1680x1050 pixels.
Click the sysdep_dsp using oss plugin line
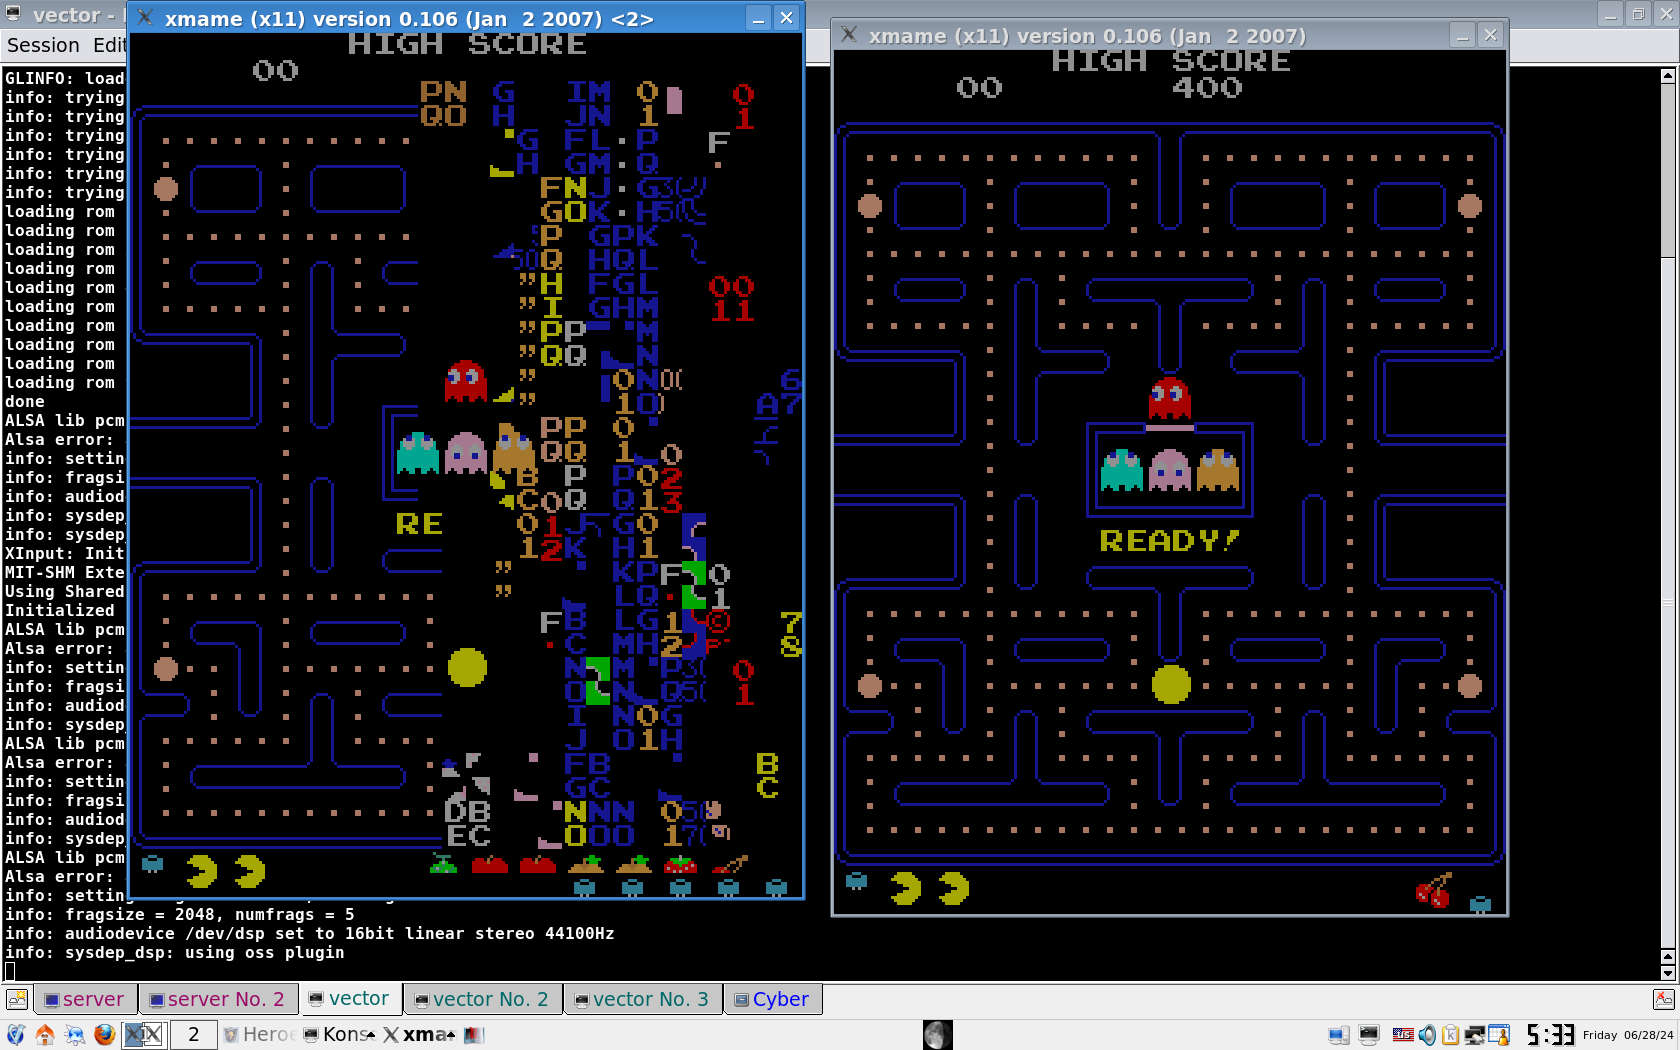pos(175,952)
